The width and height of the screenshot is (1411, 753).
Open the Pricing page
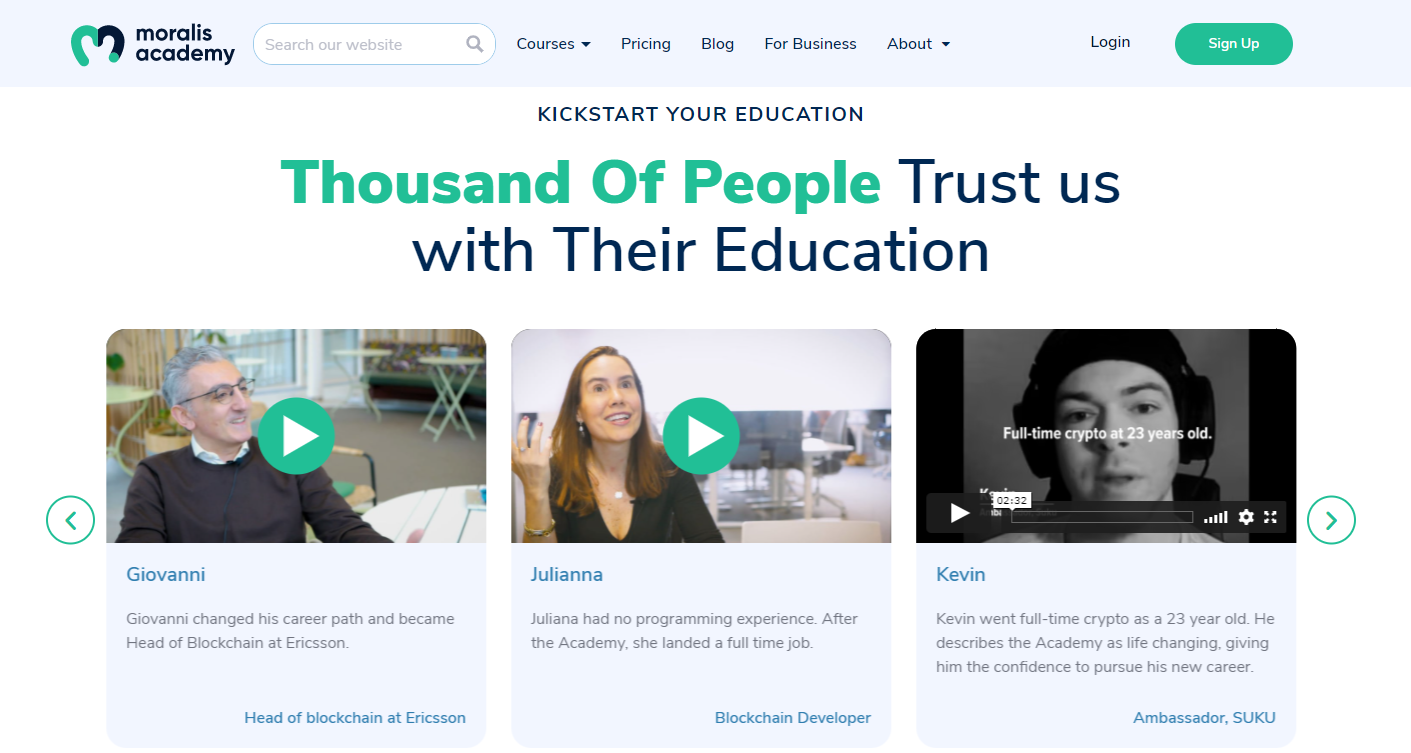[646, 44]
